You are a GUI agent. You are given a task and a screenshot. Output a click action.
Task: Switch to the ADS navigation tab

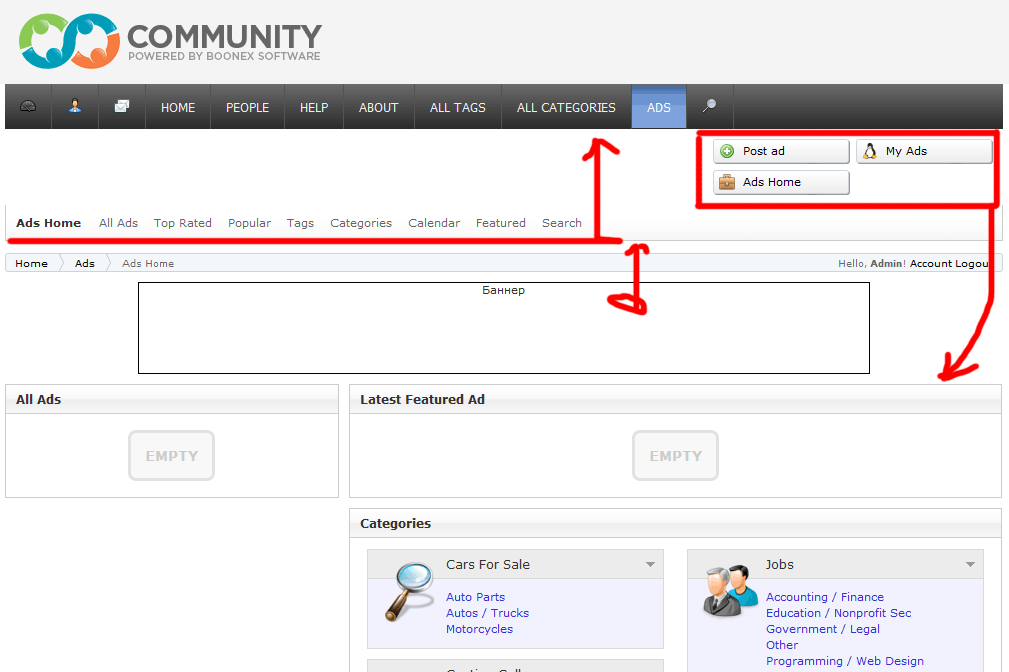658,106
